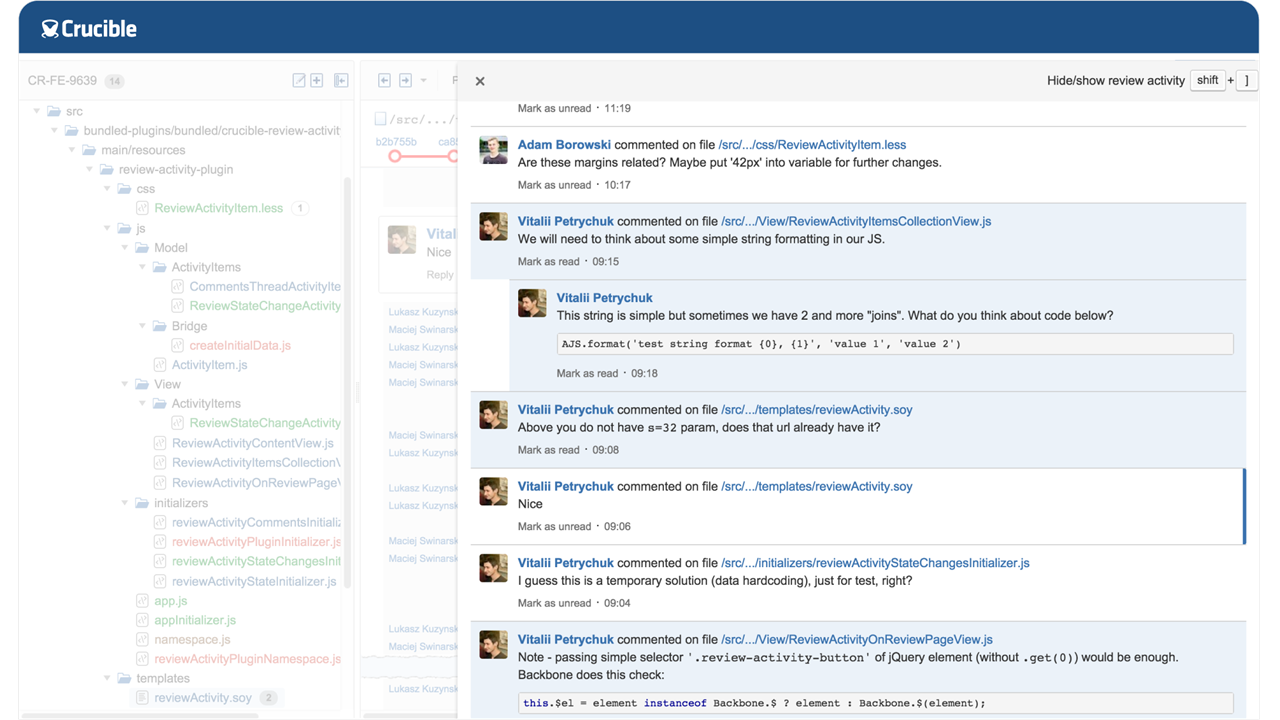Click the Bridge folder icon
Screen dimensions: 1280x720
(159, 326)
